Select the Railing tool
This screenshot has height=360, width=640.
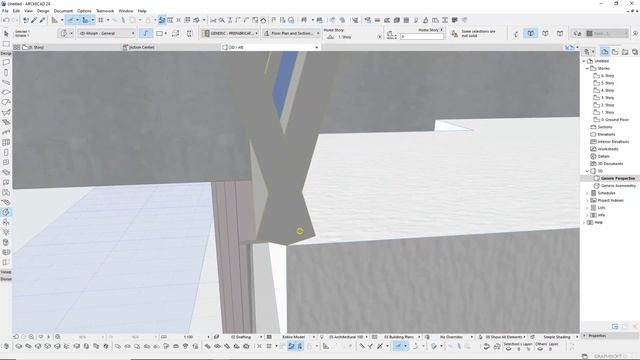[6, 132]
